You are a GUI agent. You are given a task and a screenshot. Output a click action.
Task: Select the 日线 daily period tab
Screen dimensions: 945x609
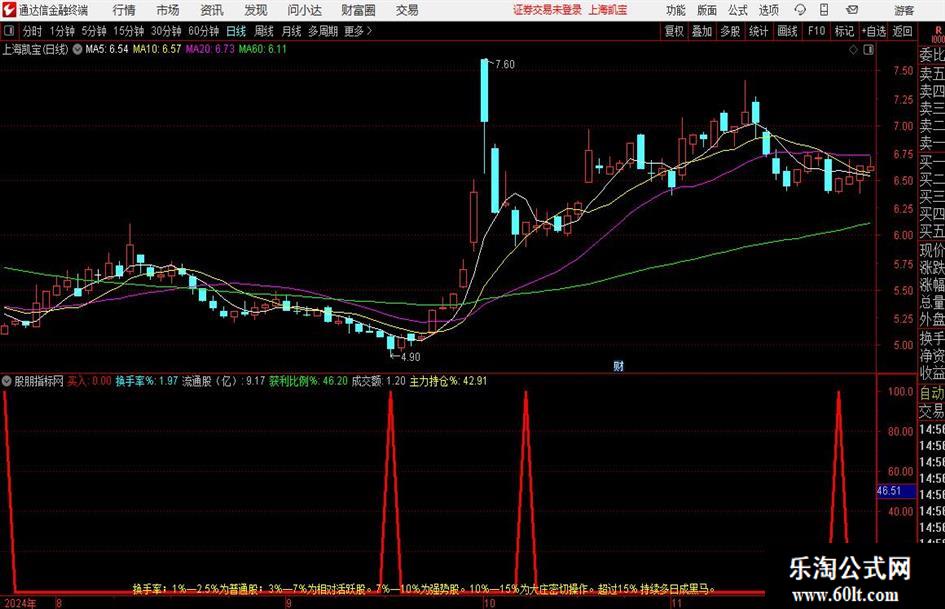click(x=236, y=31)
